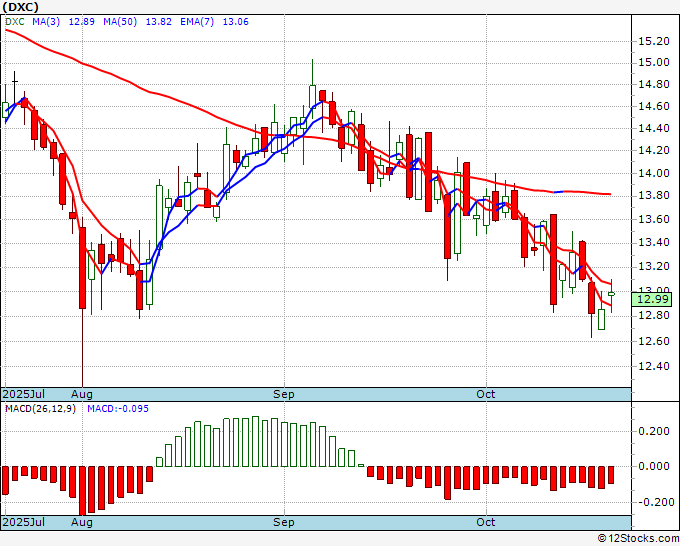This screenshot has width=680, height=546.
Task: Click Sep on MACD date axis
Action: pos(284,522)
